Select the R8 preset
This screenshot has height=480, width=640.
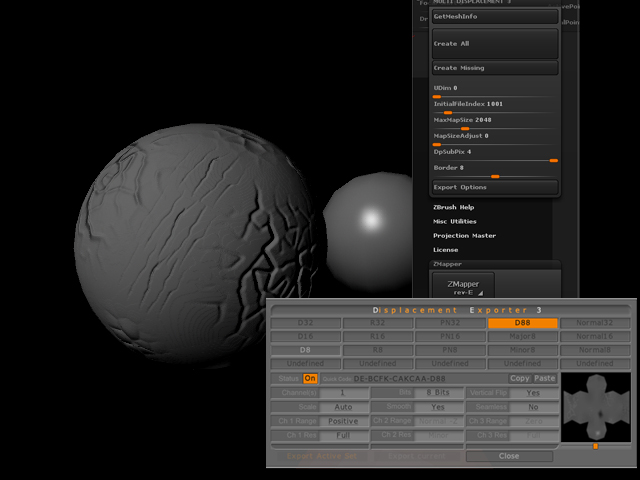pos(378,350)
